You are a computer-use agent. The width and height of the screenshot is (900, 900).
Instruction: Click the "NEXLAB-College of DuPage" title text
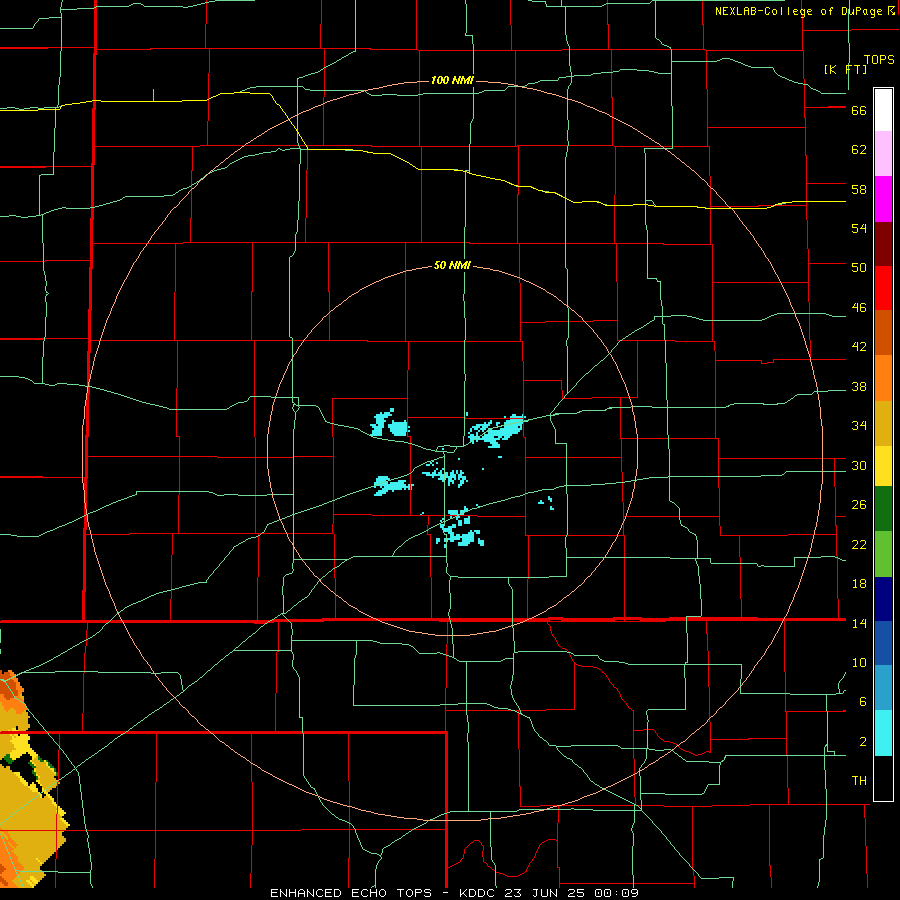798,11
